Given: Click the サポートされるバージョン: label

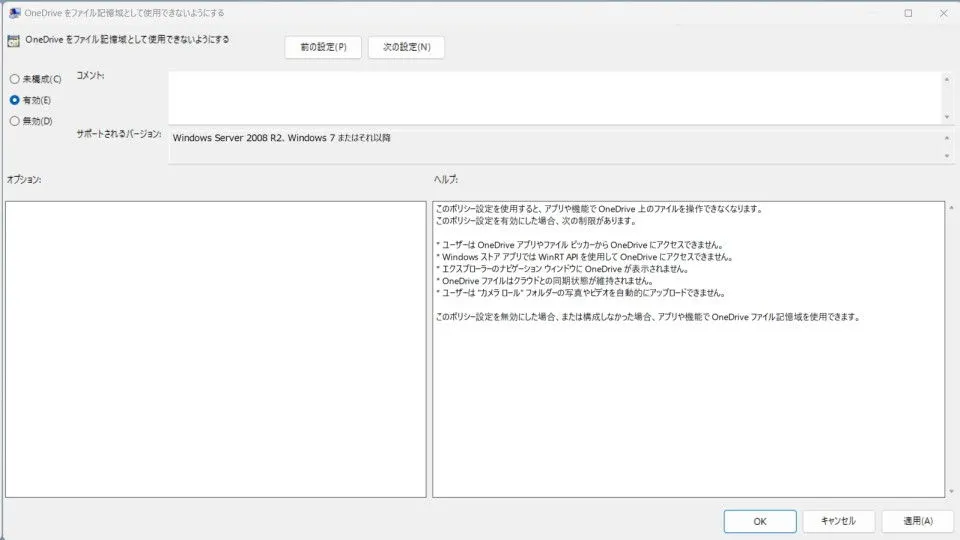Looking at the screenshot, I should (119, 134).
